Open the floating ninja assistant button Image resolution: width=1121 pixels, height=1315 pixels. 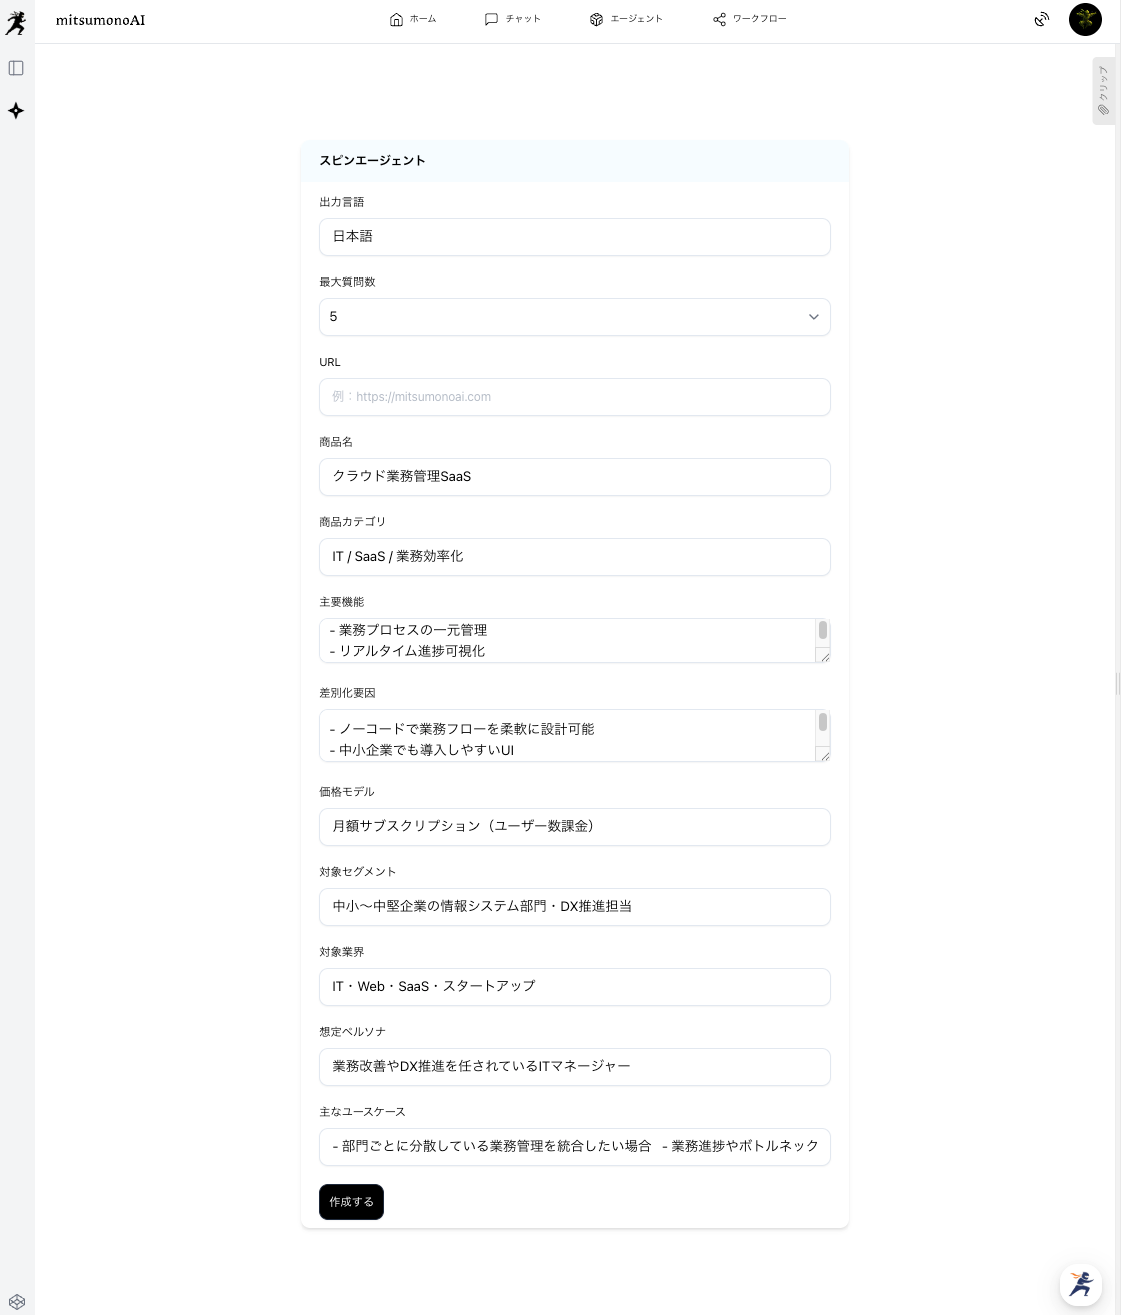coord(1081,1284)
